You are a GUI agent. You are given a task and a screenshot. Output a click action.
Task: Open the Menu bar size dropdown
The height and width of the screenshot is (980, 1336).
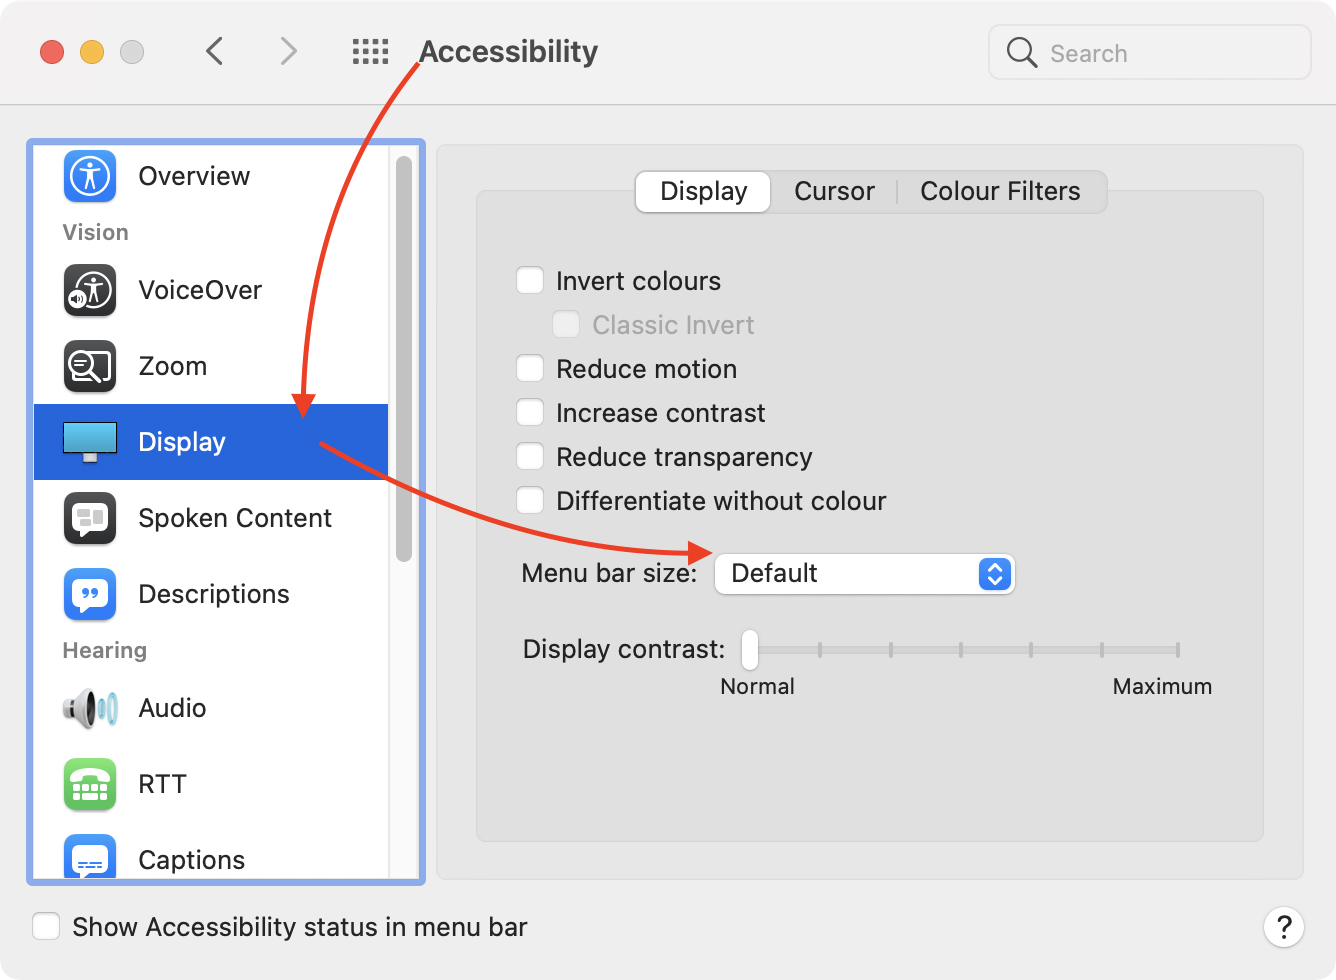(x=864, y=574)
